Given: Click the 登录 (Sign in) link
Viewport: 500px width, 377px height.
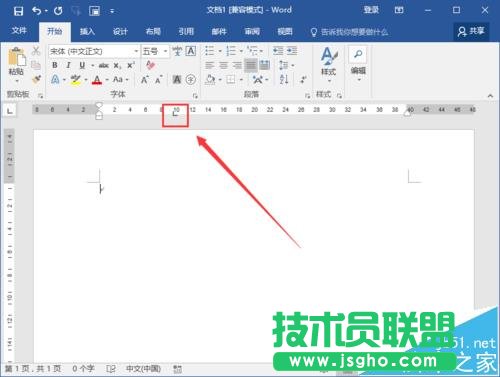Looking at the screenshot, I should tap(371, 10).
